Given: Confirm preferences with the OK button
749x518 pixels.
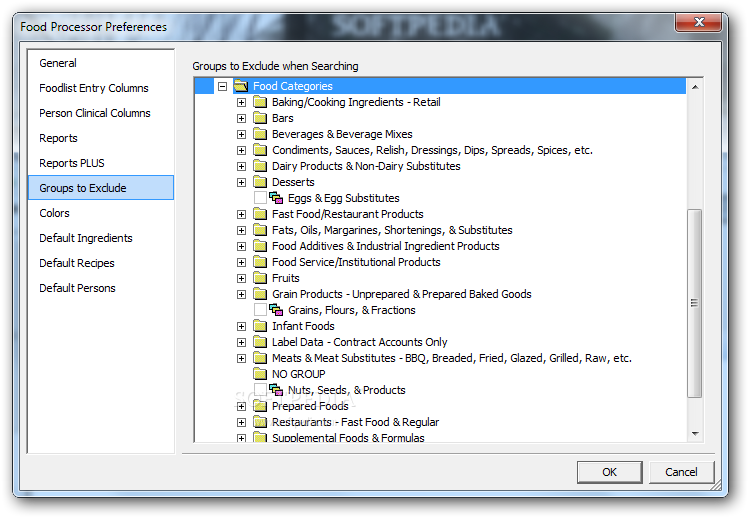Looking at the screenshot, I should click(x=609, y=472).
